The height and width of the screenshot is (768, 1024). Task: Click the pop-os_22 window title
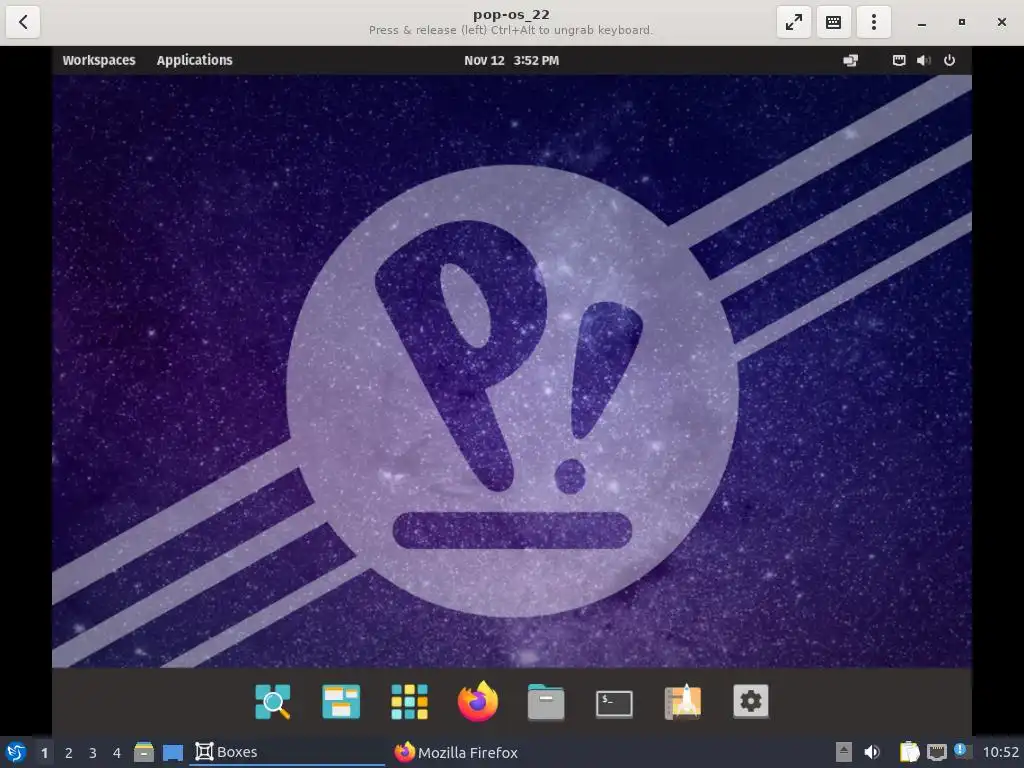tap(511, 14)
